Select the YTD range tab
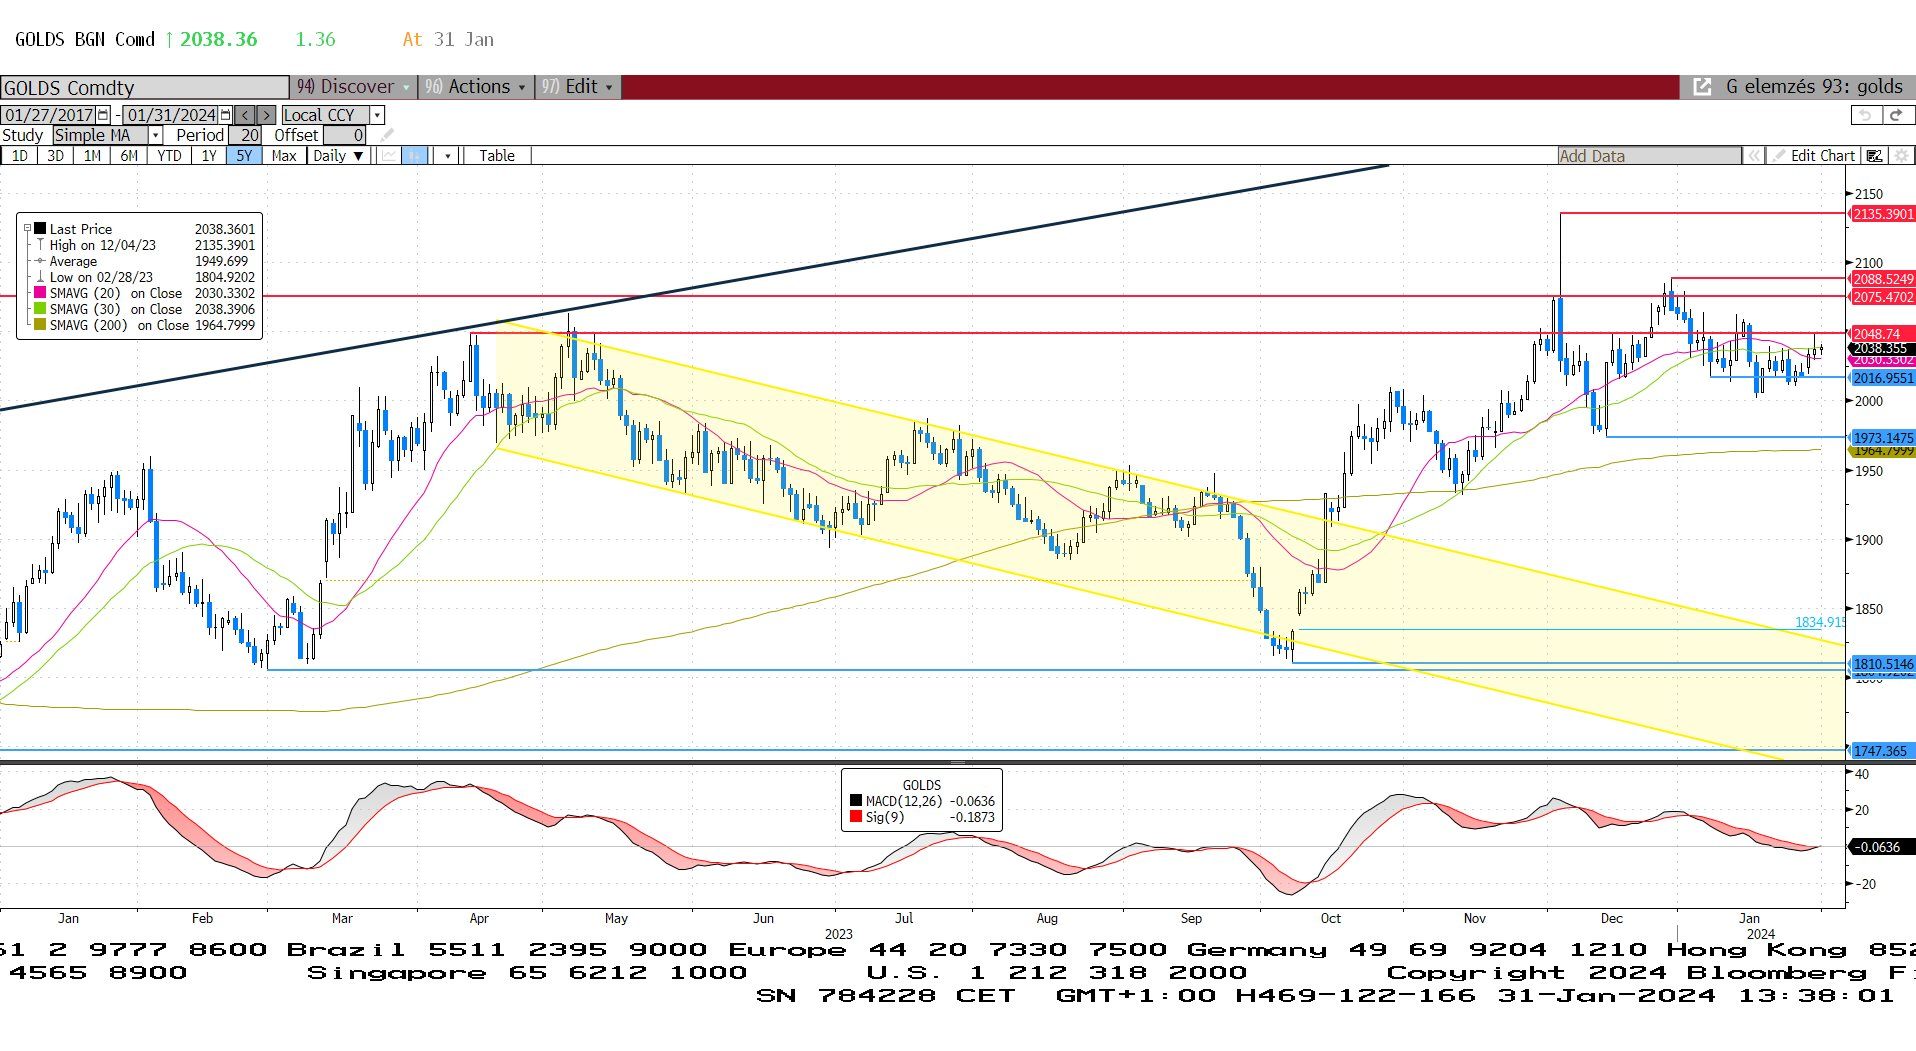The width and height of the screenshot is (1916, 1051). point(169,155)
